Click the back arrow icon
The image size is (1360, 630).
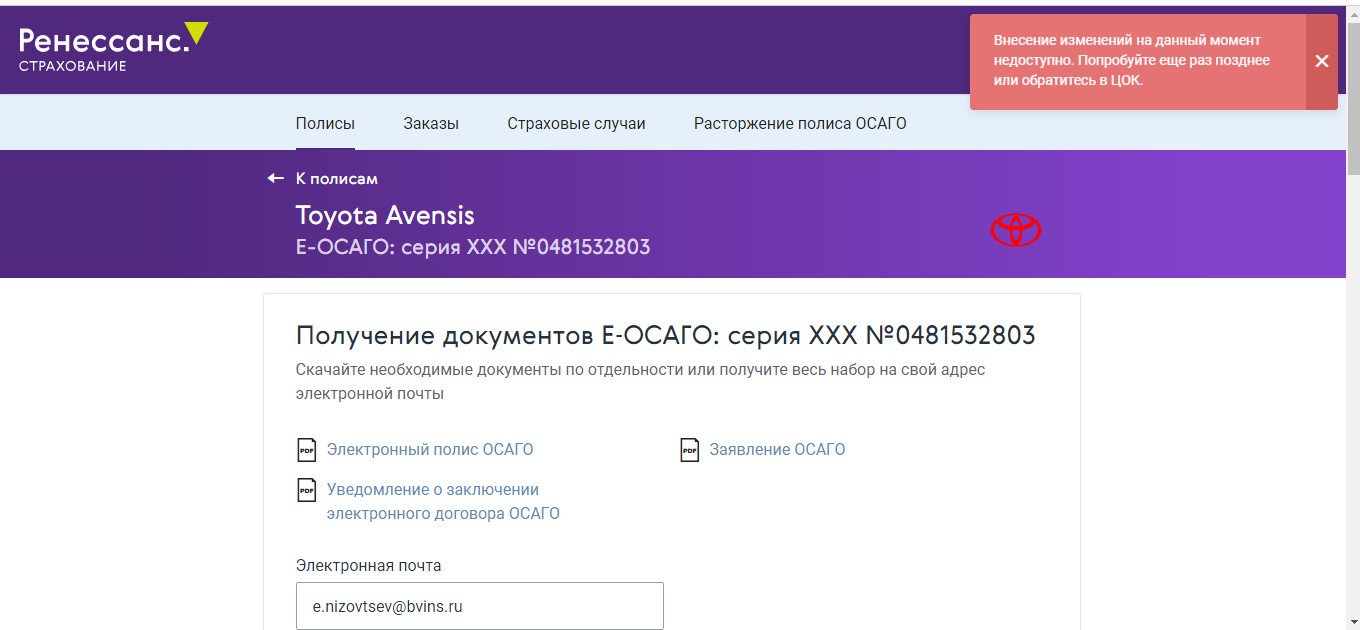tap(276, 179)
